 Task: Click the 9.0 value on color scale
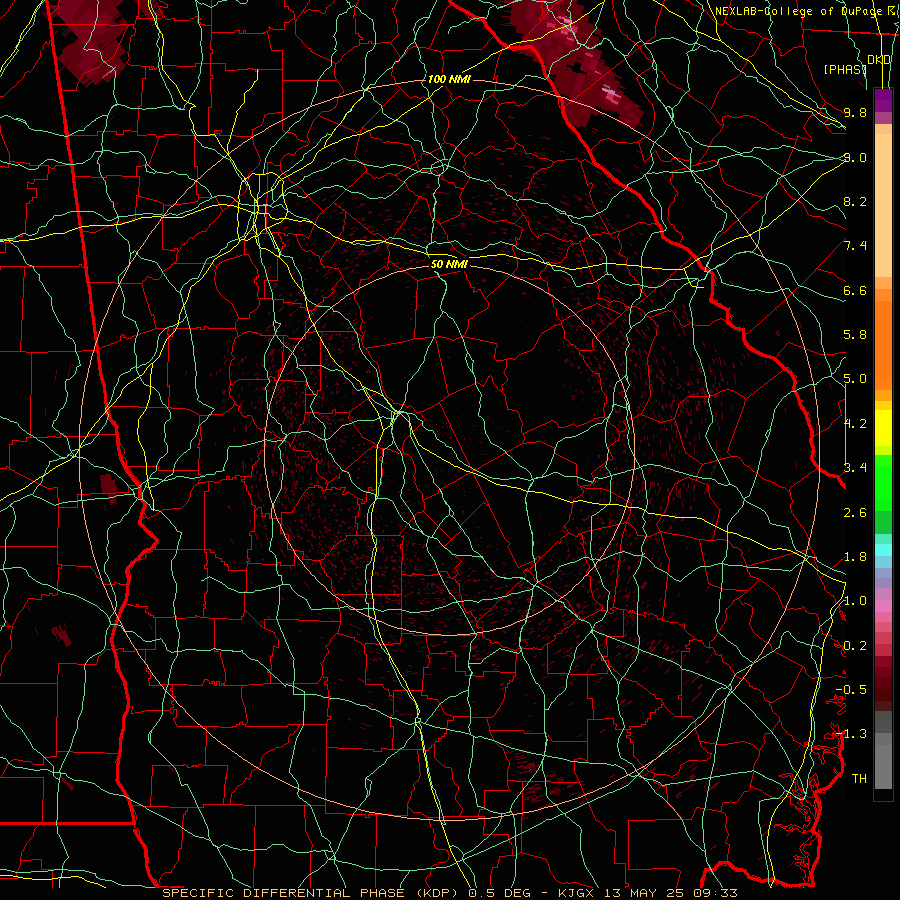[855, 157]
